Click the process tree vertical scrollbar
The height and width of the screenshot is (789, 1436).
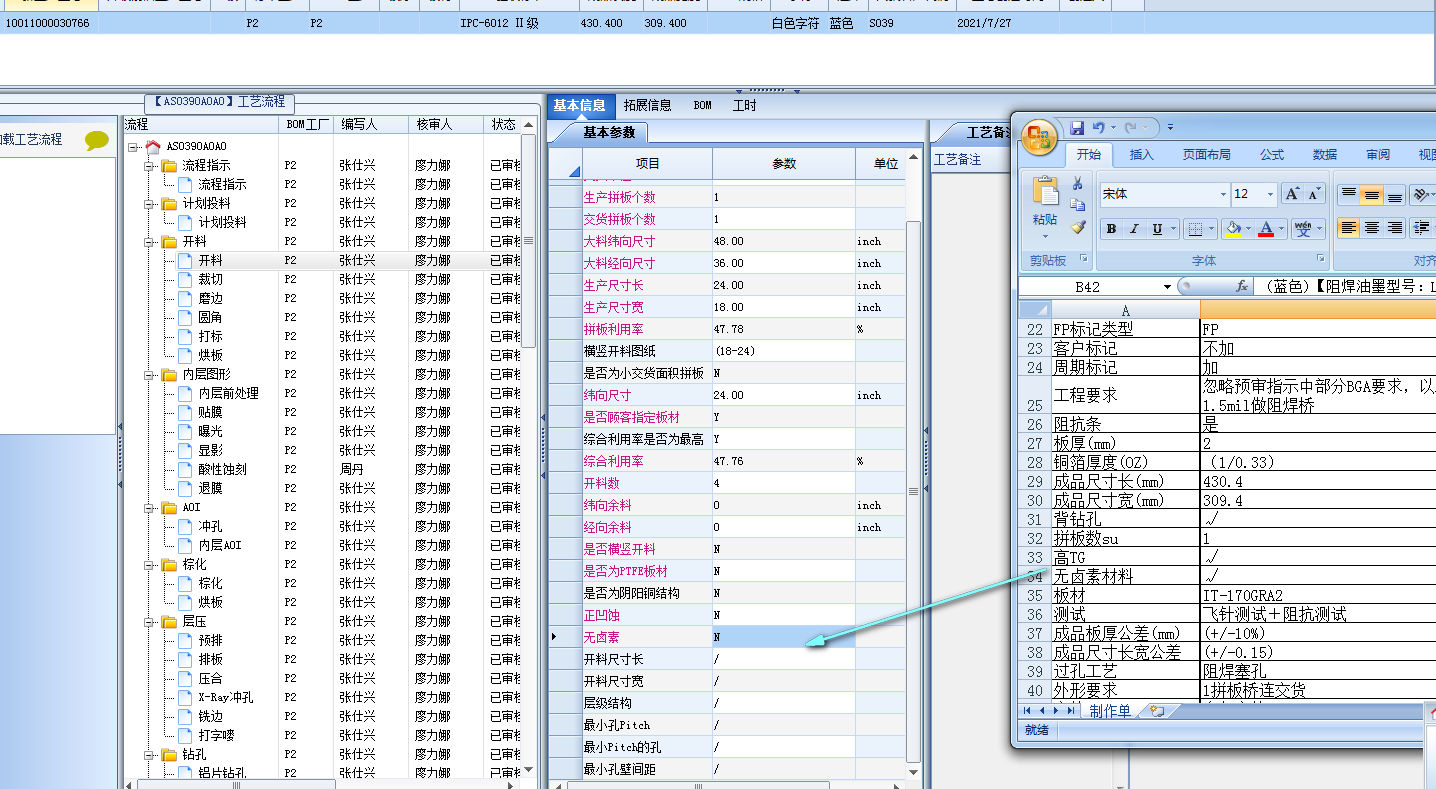pos(529,240)
